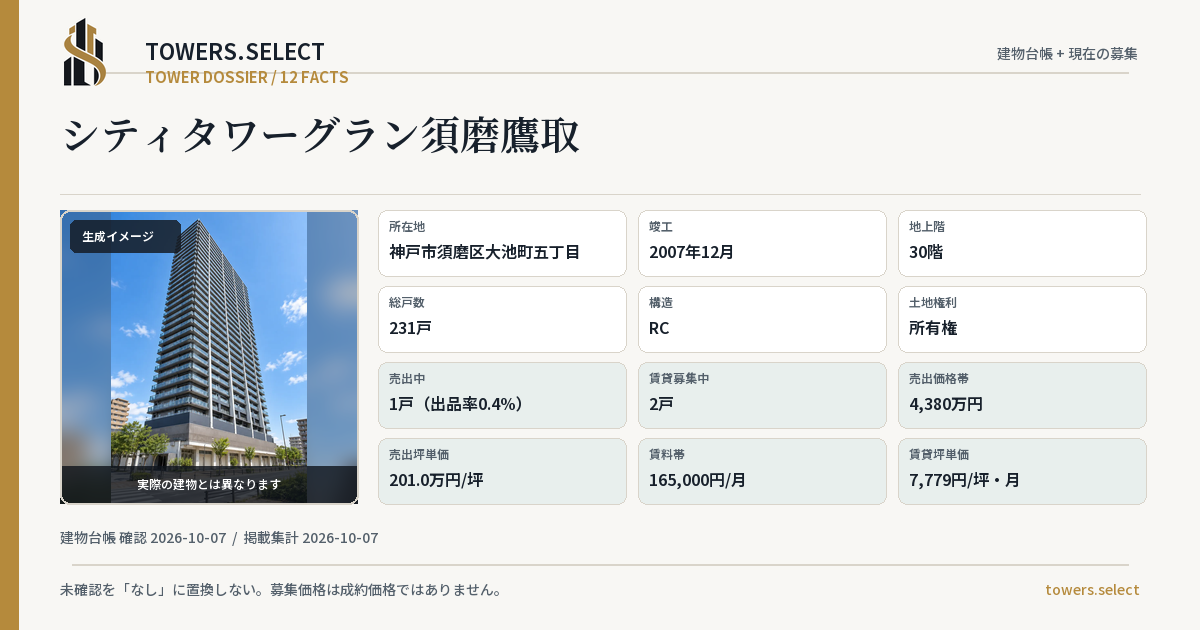Click the TOWERS.SELECT brand name

pos(235,52)
